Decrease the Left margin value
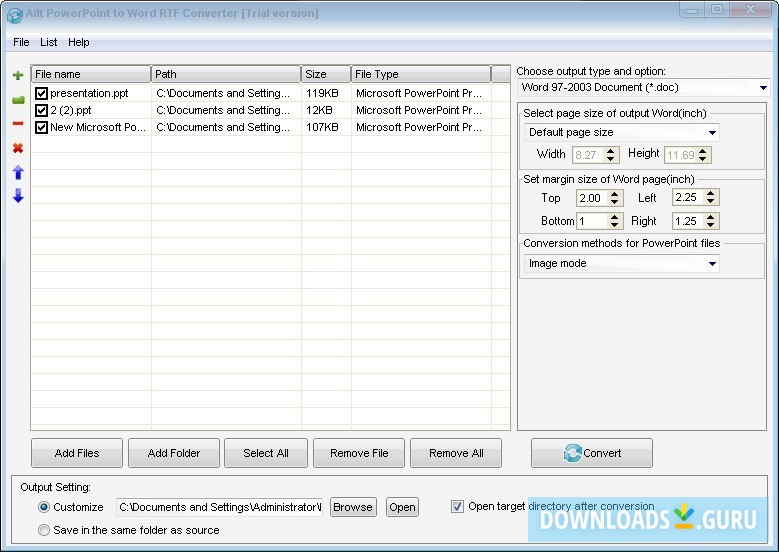The height and width of the screenshot is (552, 779). [711, 202]
